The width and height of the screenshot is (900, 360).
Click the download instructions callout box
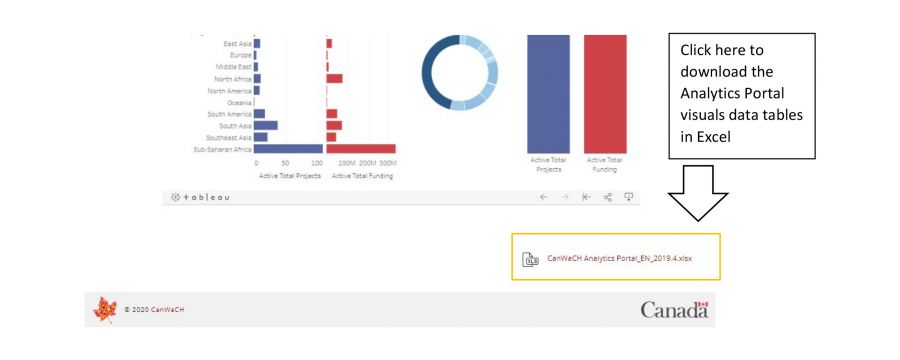coord(742,96)
